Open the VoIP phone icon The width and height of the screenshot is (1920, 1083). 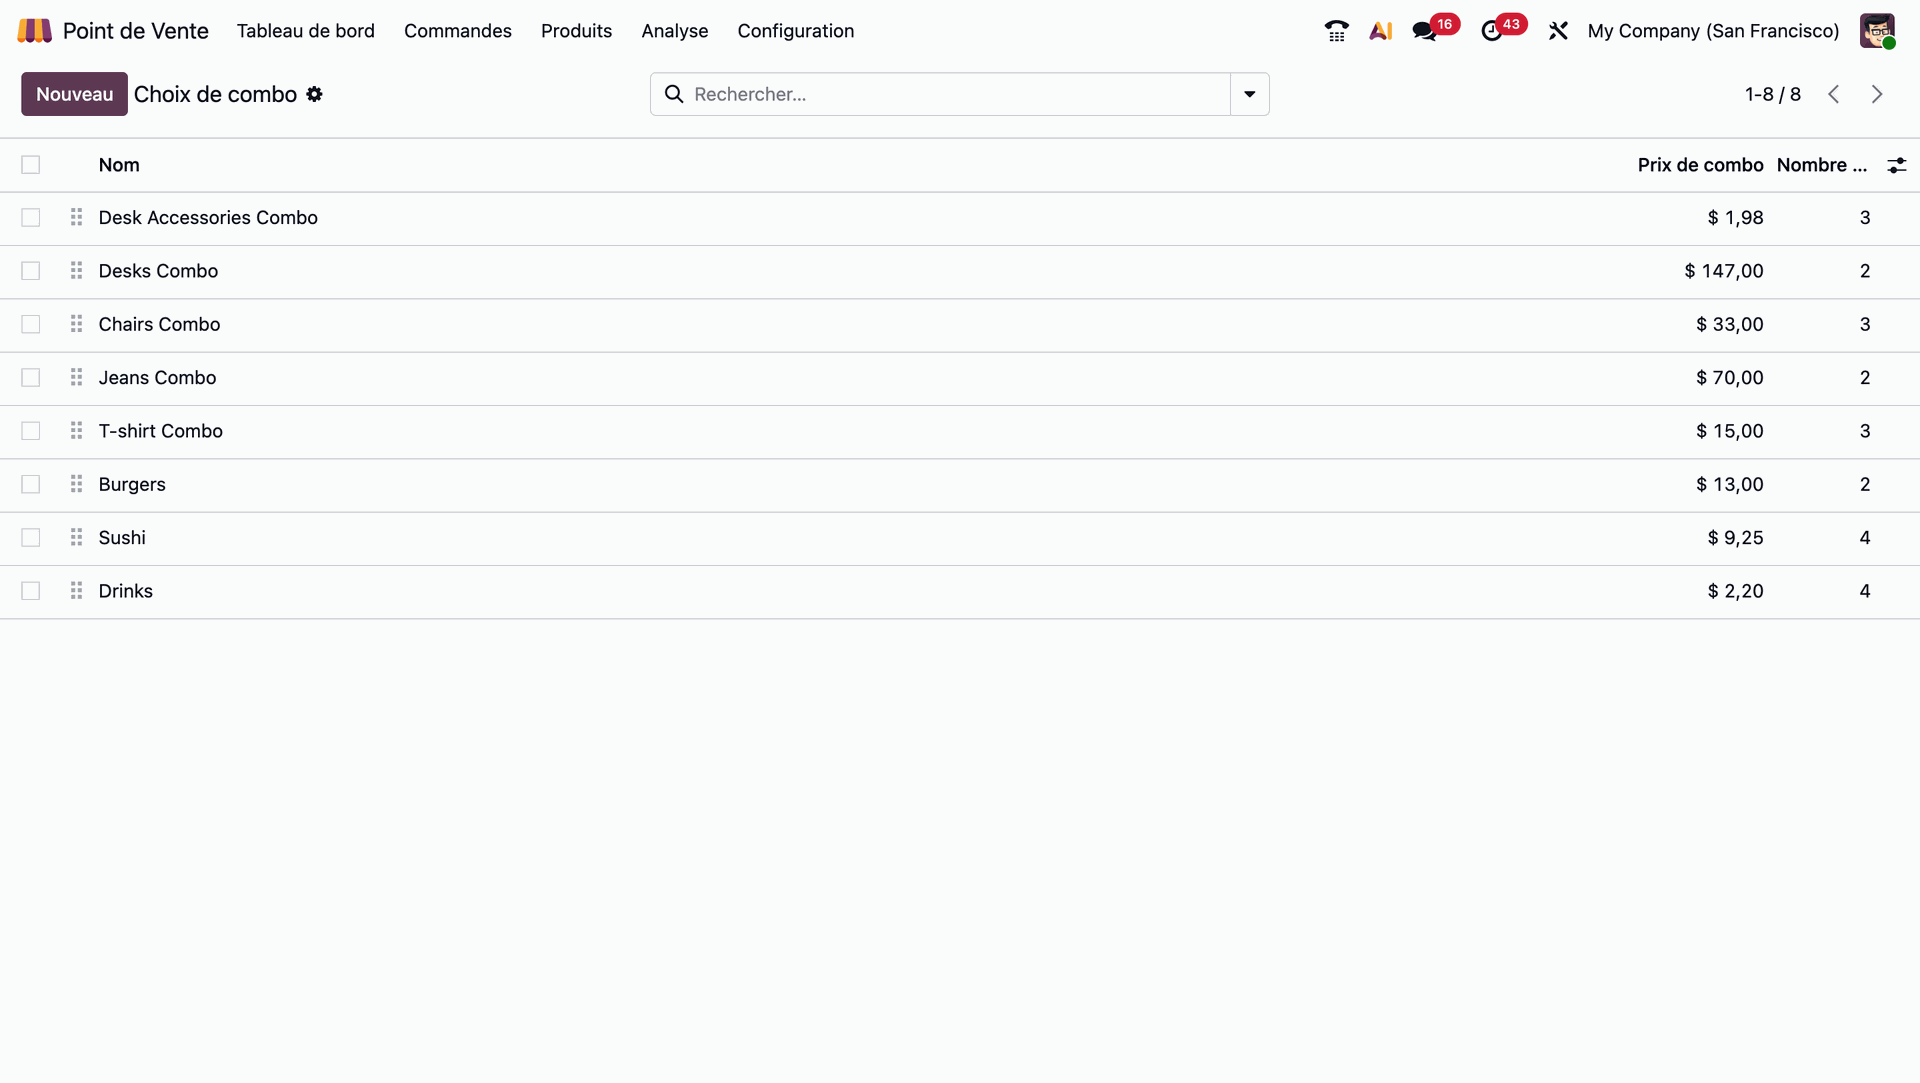(1336, 31)
